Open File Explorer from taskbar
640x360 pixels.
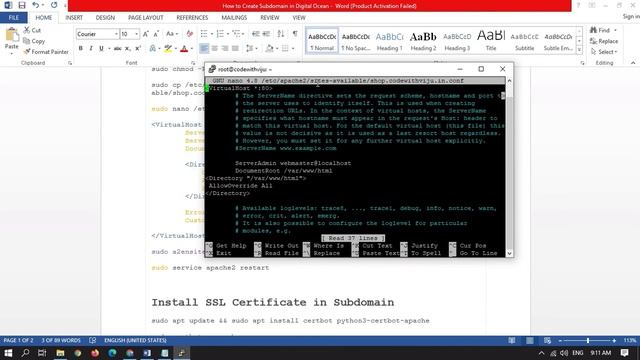[60, 353]
